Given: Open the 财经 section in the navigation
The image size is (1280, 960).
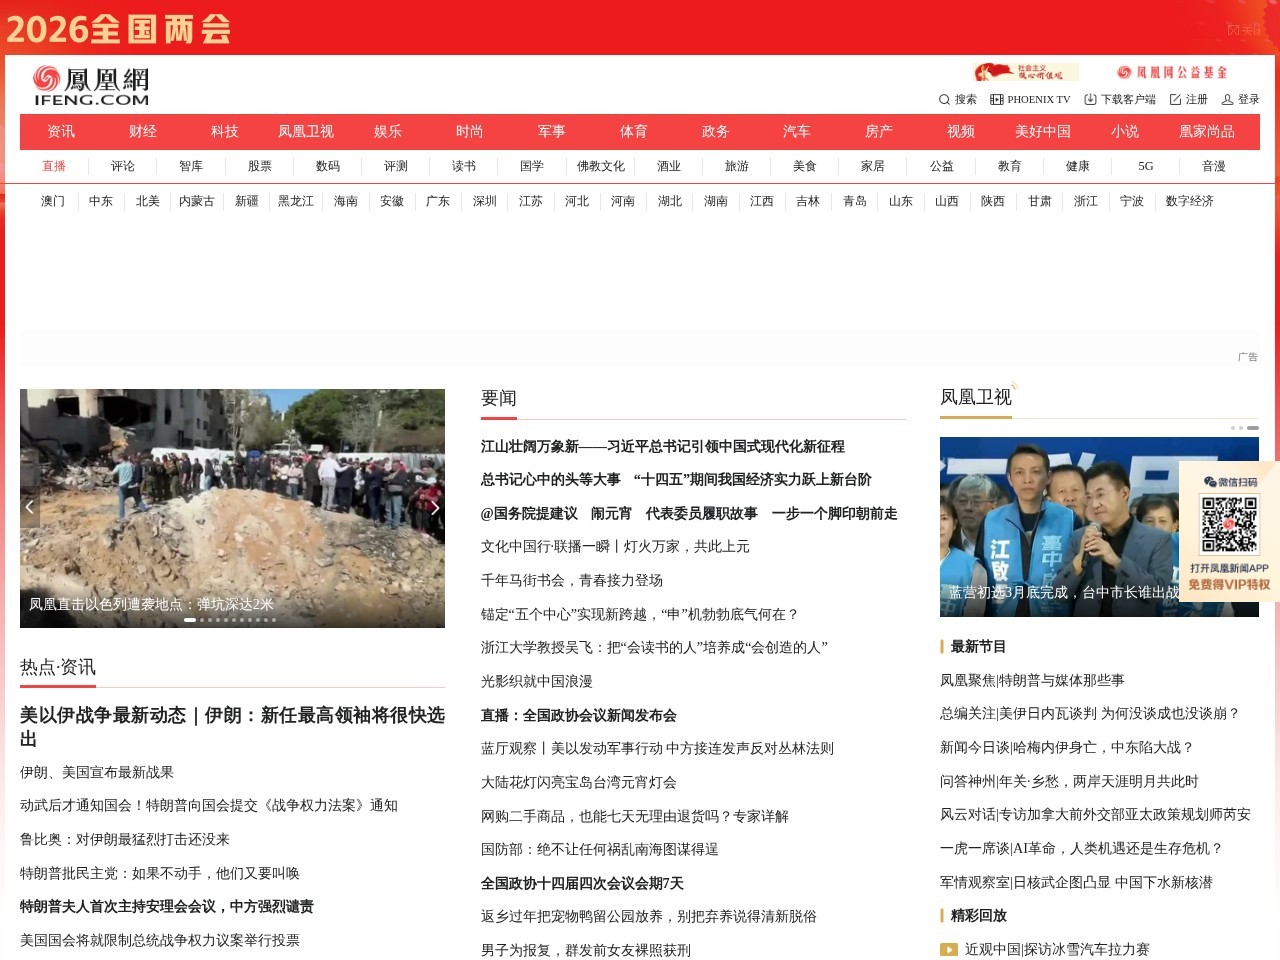Looking at the screenshot, I should click(x=142, y=131).
